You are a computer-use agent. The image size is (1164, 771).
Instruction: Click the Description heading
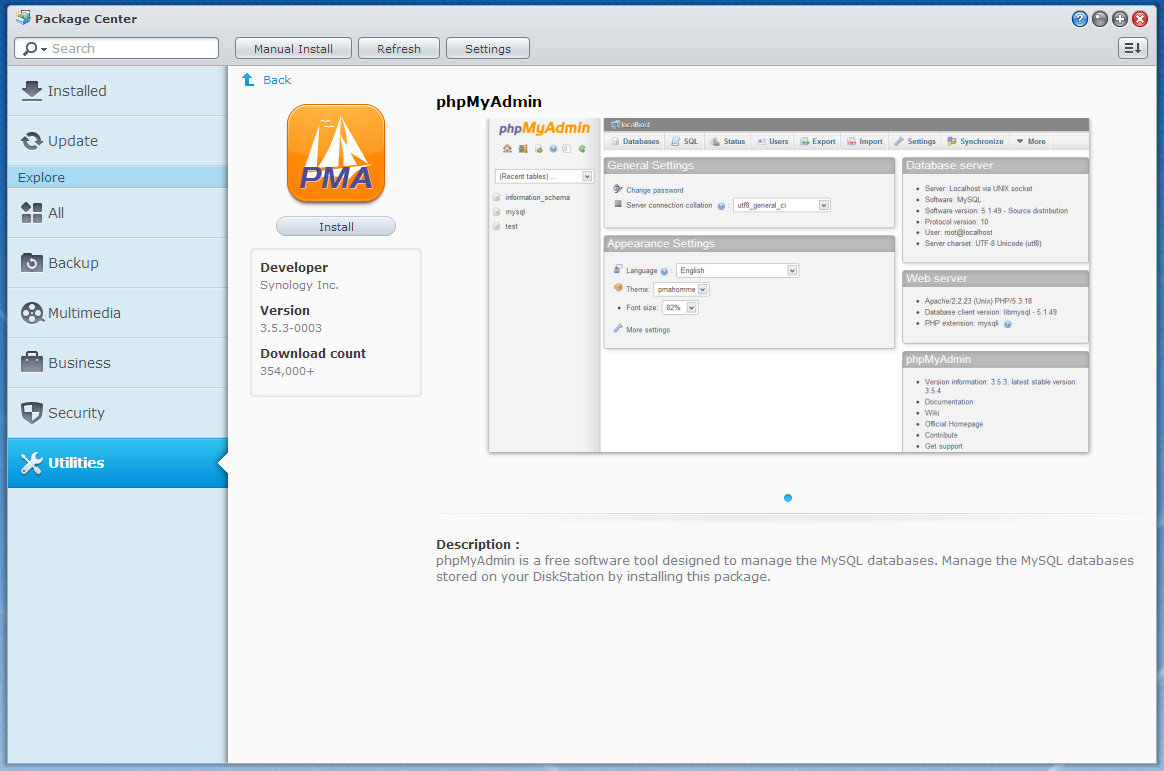tap(477, 544)
